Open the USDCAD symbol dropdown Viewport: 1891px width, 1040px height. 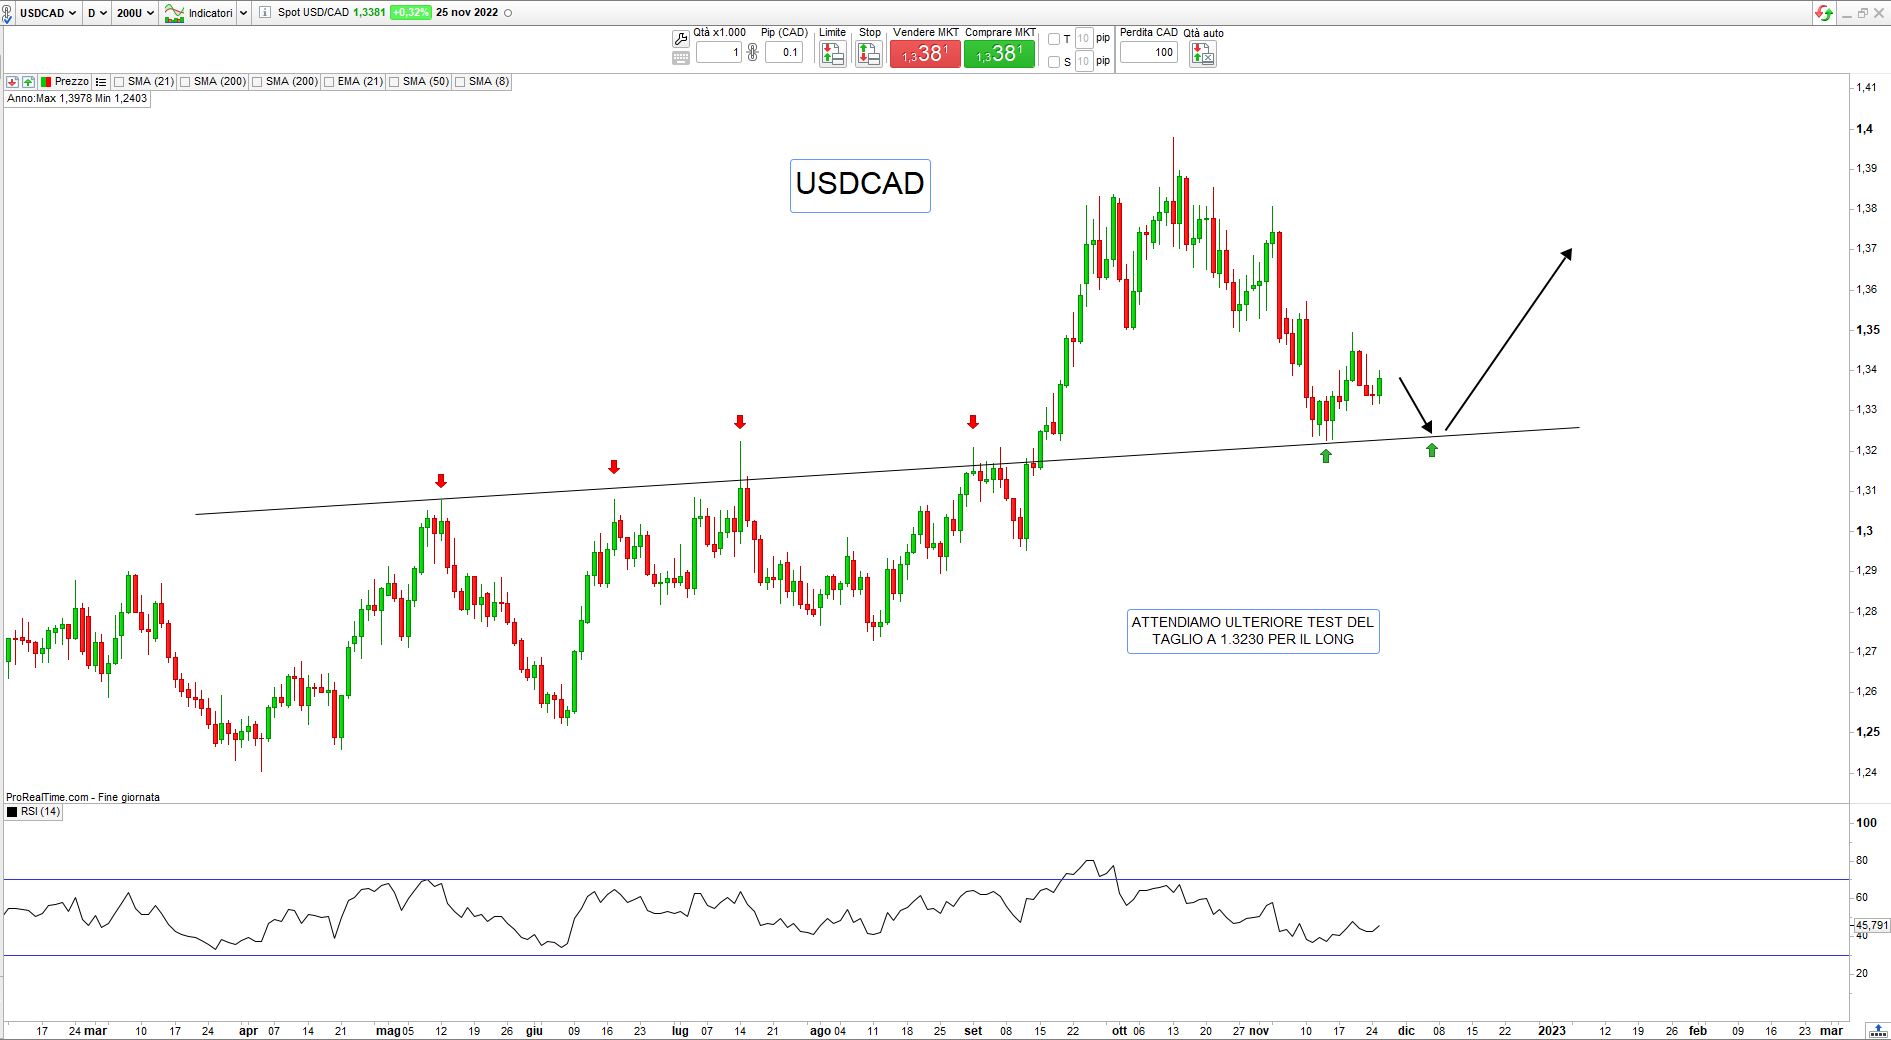(x=48, y=13)
